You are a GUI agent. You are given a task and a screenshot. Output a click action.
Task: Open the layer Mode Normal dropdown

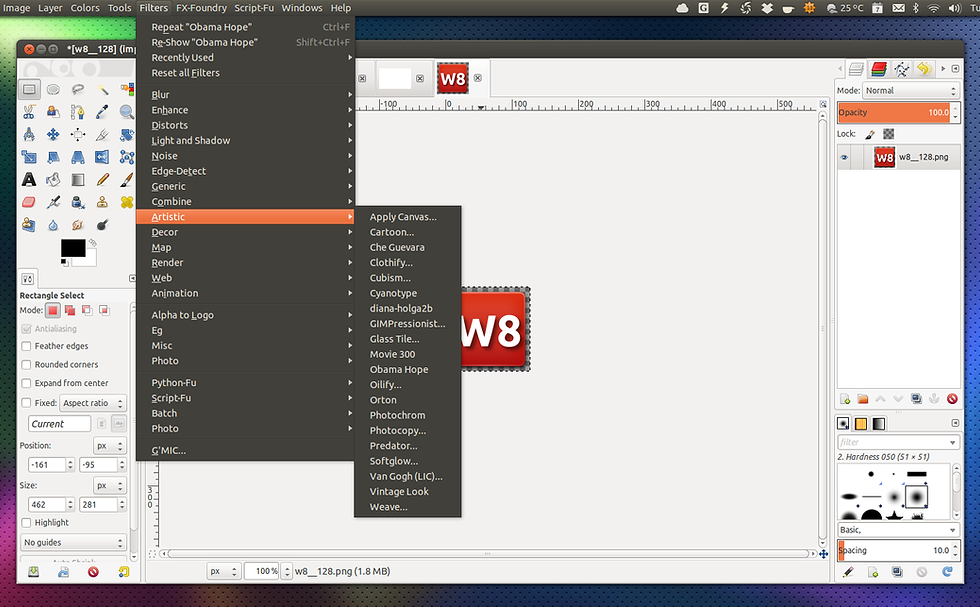pos(911,91)
